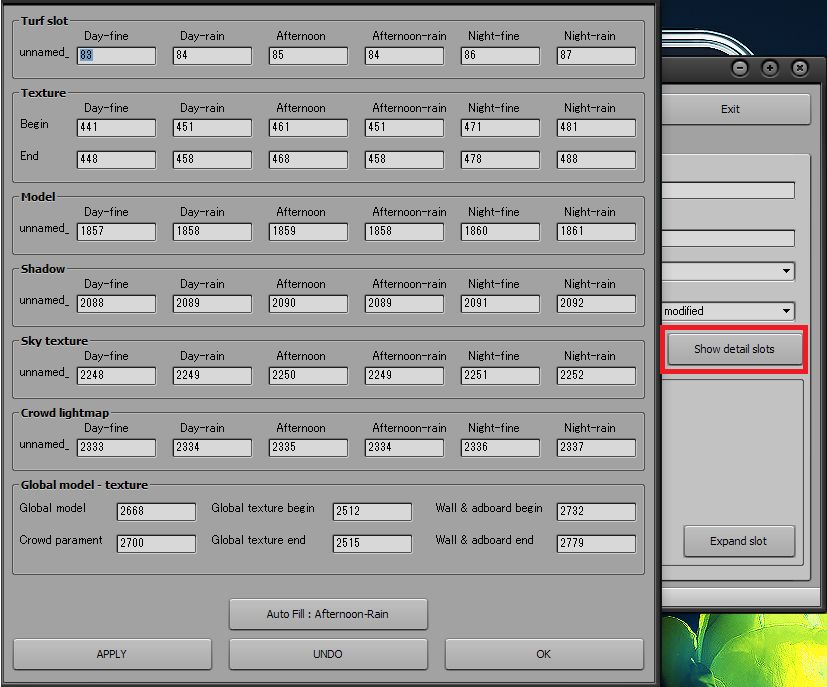Focus the Texture End Night-rain field
The width and height of the screenshot is (827, 687).
tap(596, 160)
